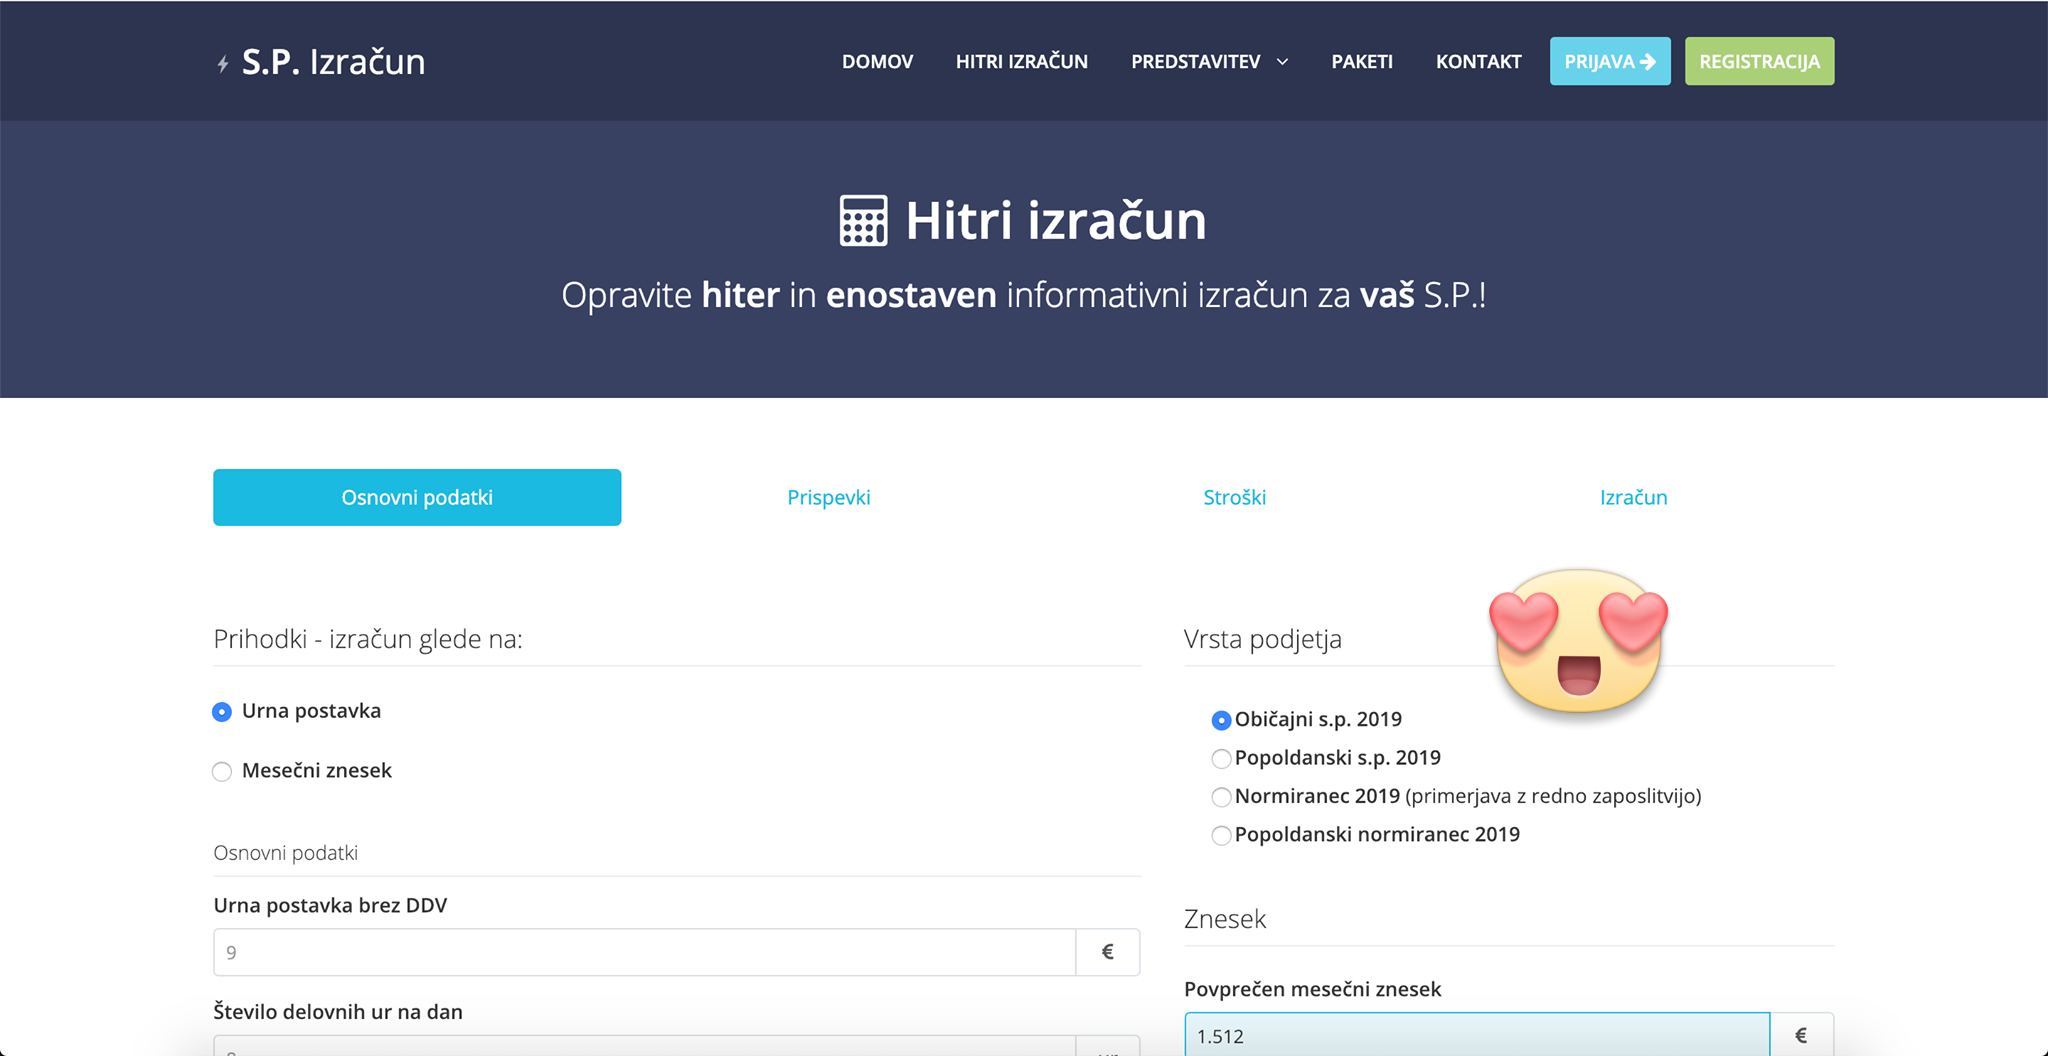Click the 'Urna postavka brez DDV' label

click(x=330, y=905)
